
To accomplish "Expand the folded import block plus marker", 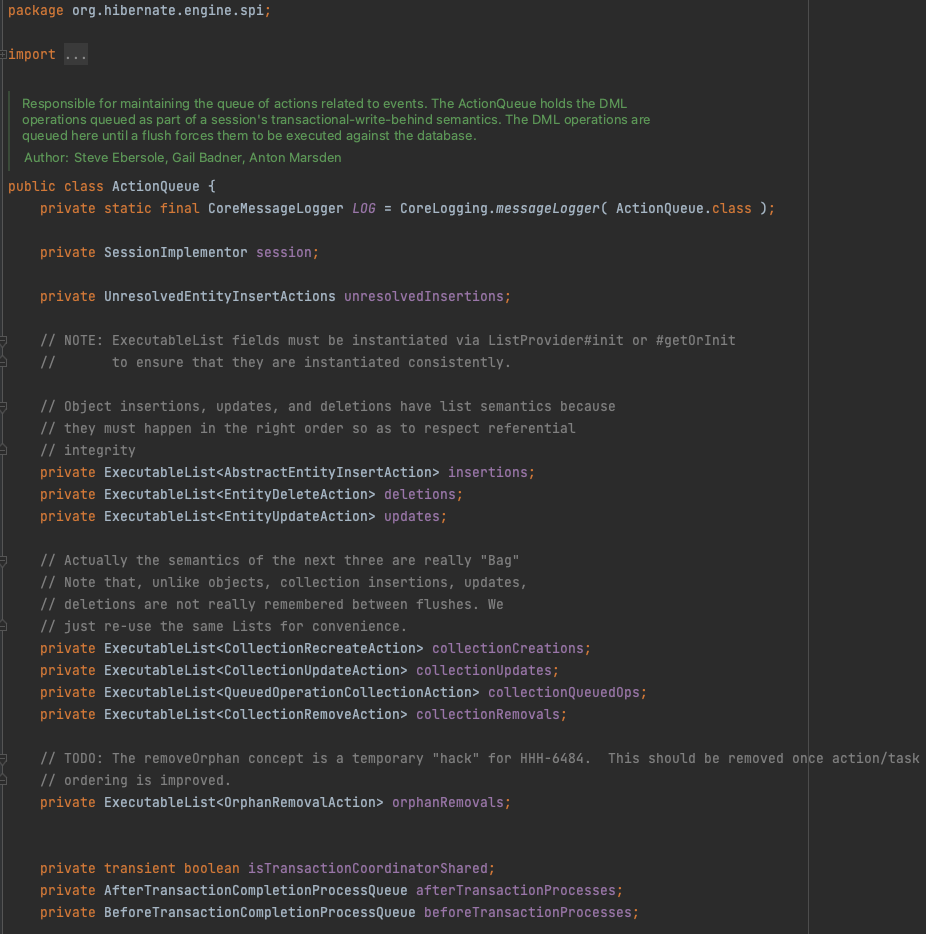I will [x=3, y=55].
